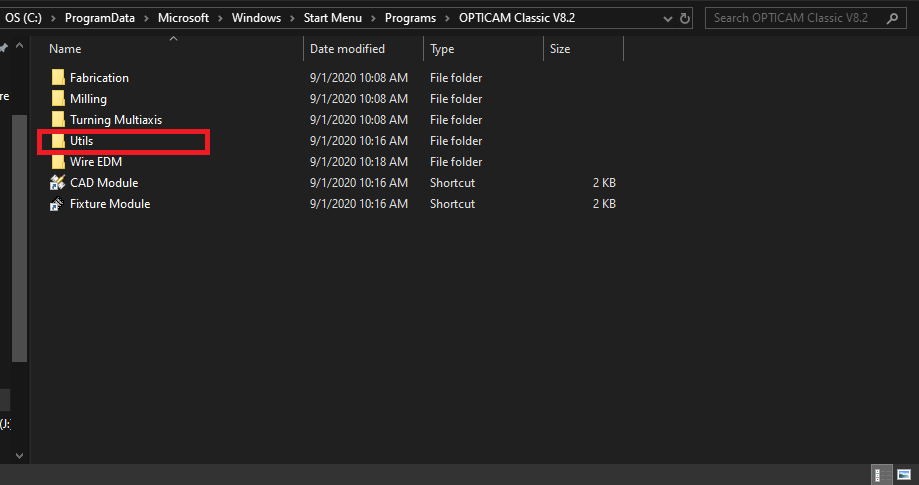Select the Wire EDM folder icon
The width and height of the screenshot is (919, 485).
(x=58, y=162)
